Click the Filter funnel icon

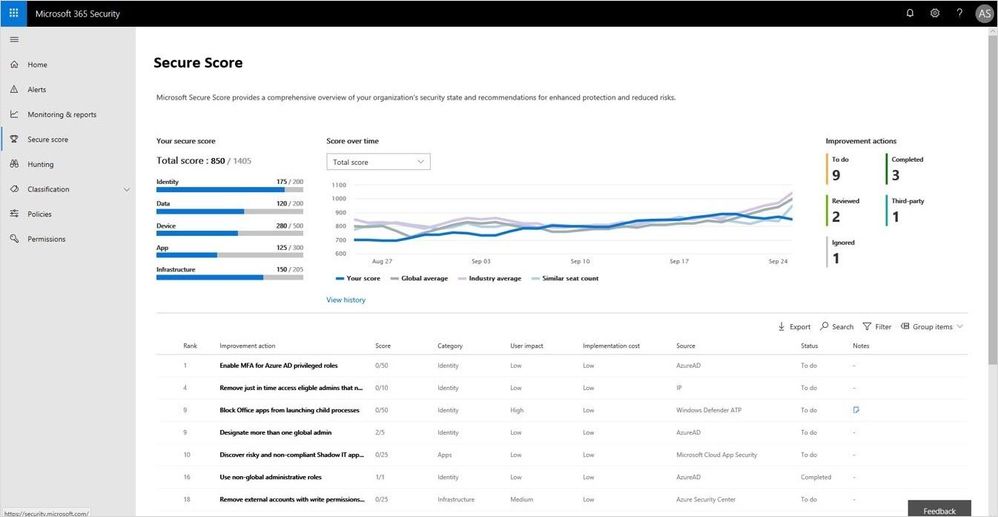tap(867, 326)
